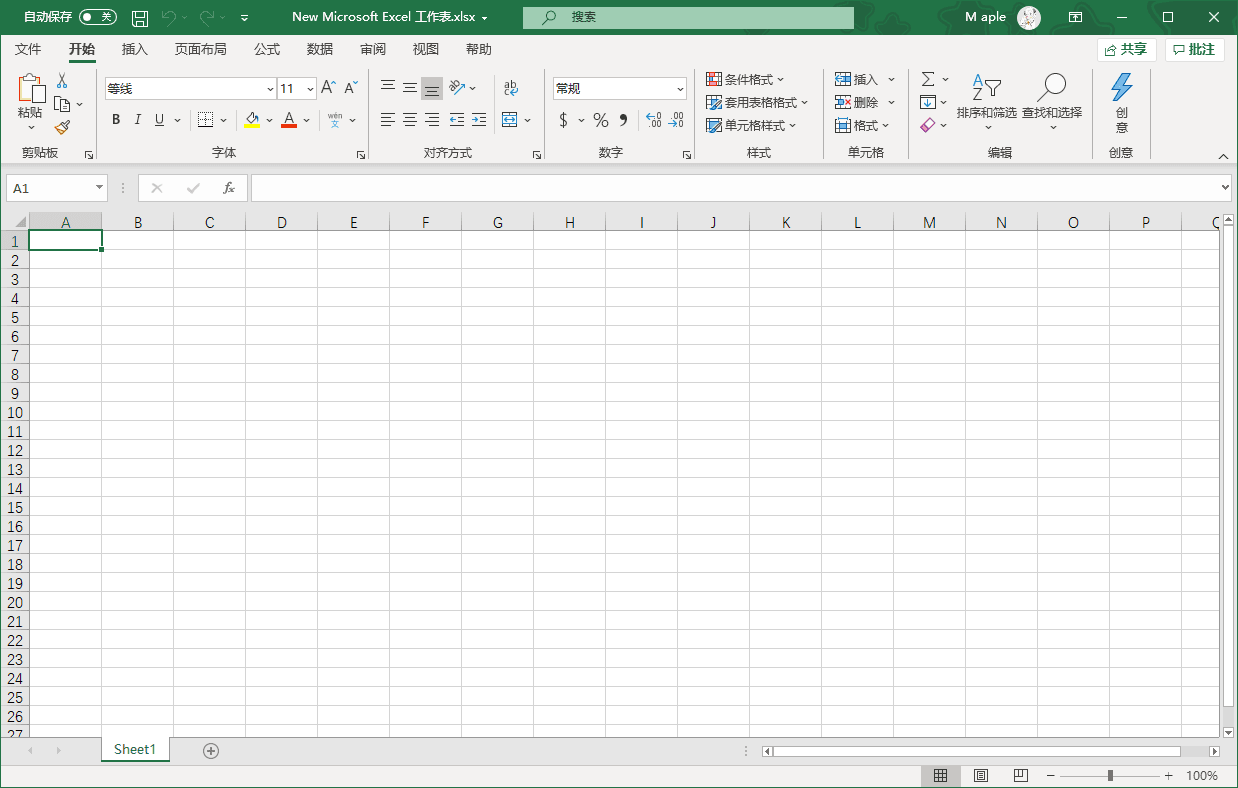1238x788 pixels.
Task: Toggle the 自动保存 AutoSave switch
Action: [x=98, y=17]
